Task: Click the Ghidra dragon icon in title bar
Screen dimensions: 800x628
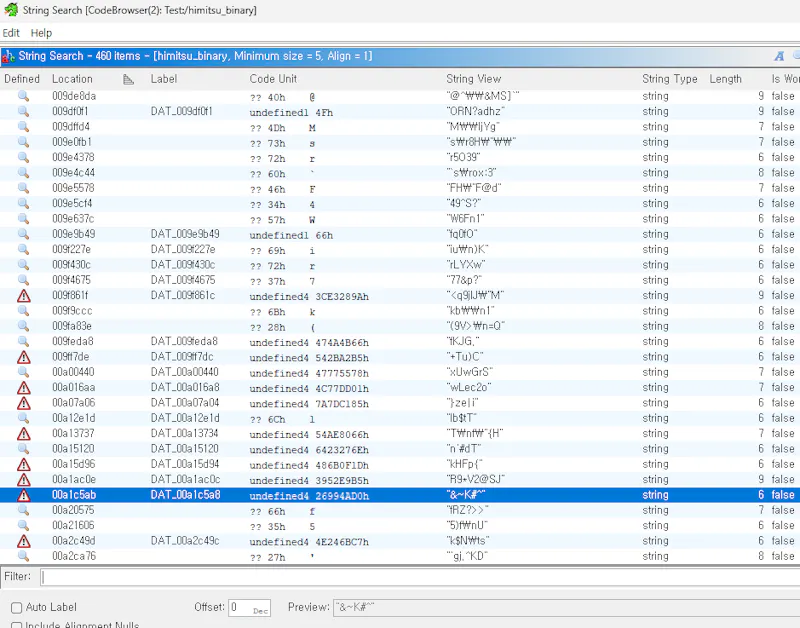Action: click(x=11, y=10)
